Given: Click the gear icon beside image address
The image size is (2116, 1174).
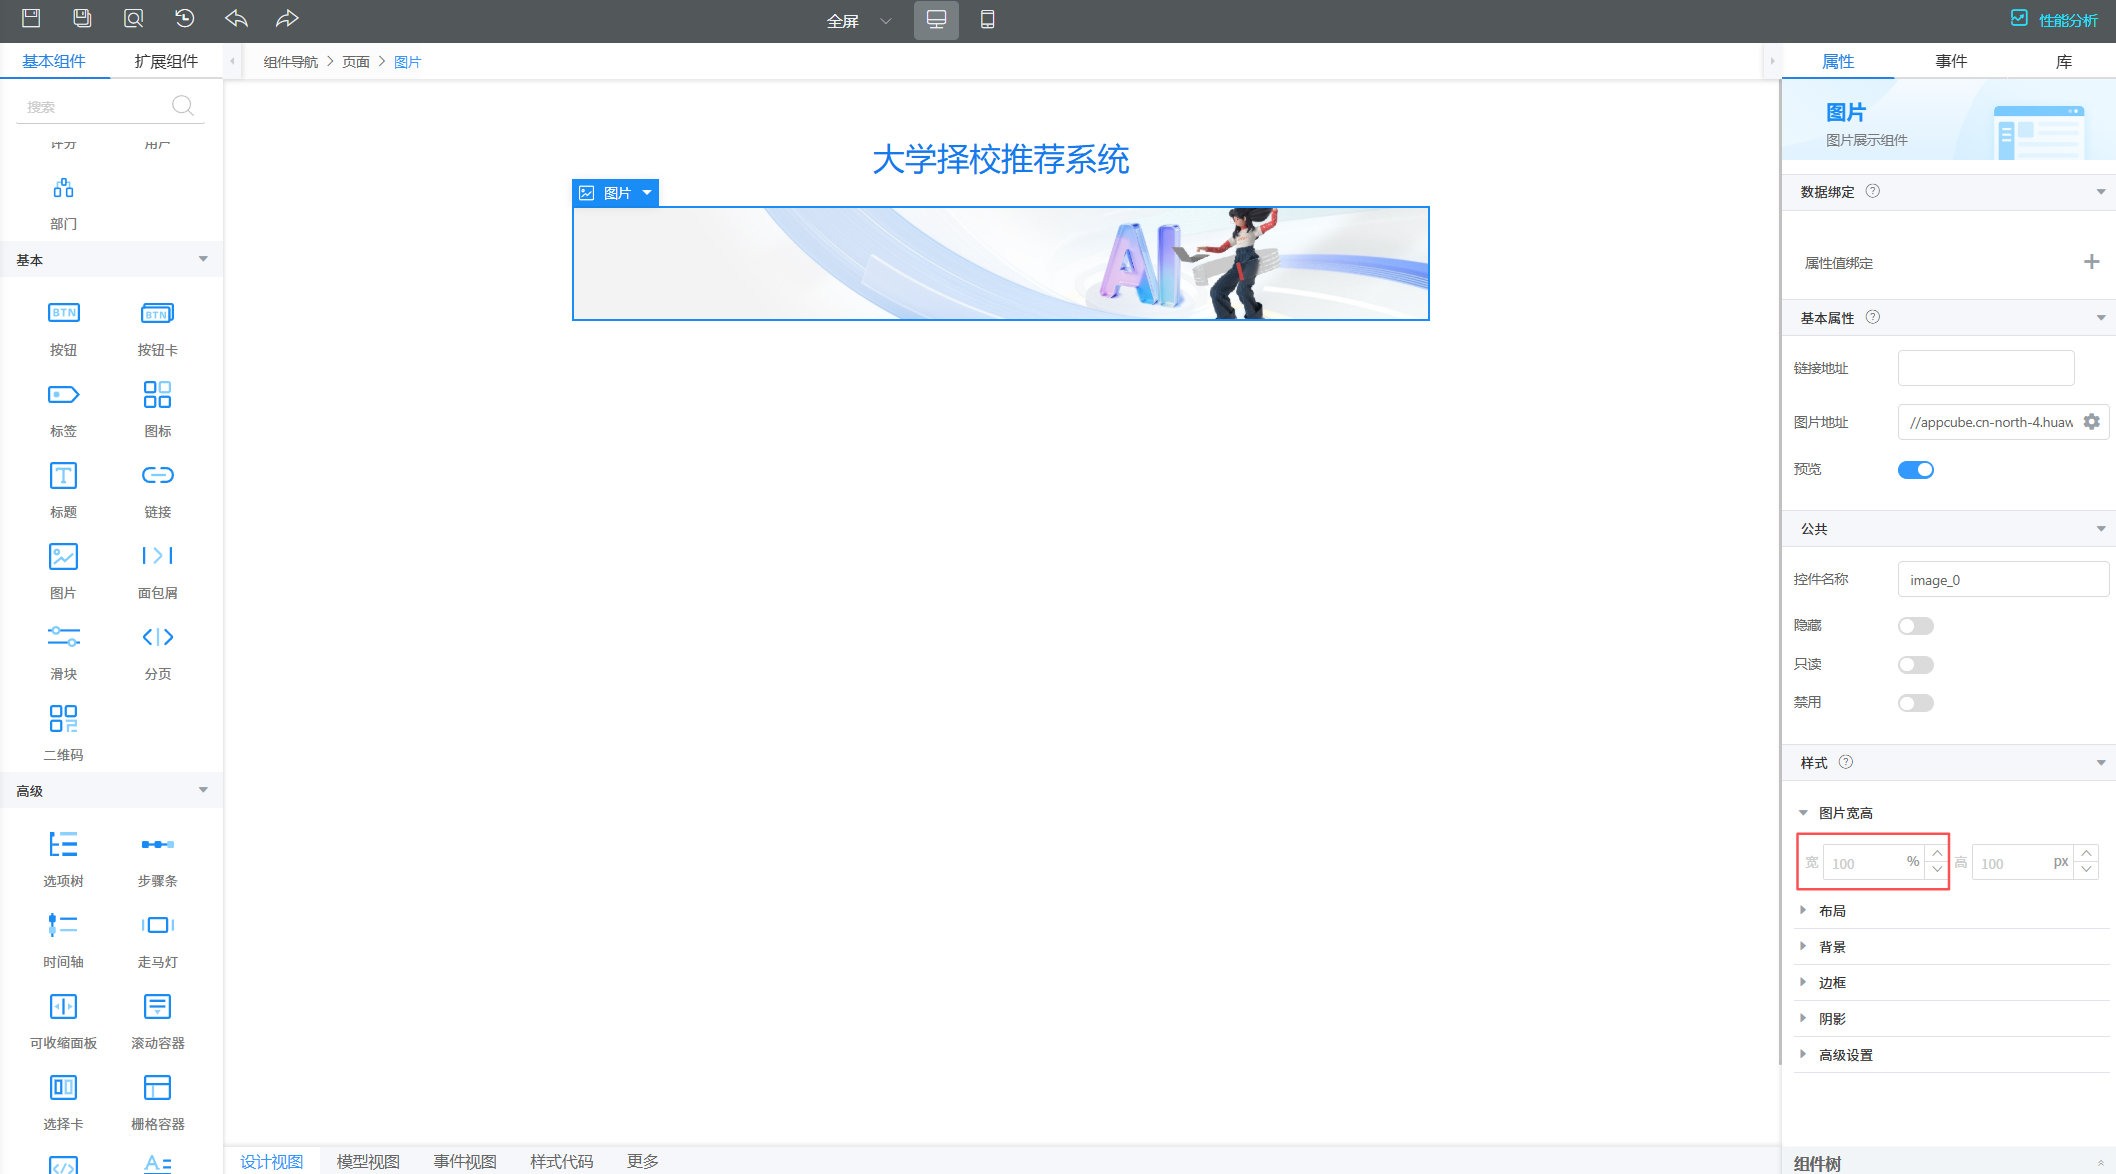Looking at the screenshot, I should pyautogui.click(x=2091, y=422).
